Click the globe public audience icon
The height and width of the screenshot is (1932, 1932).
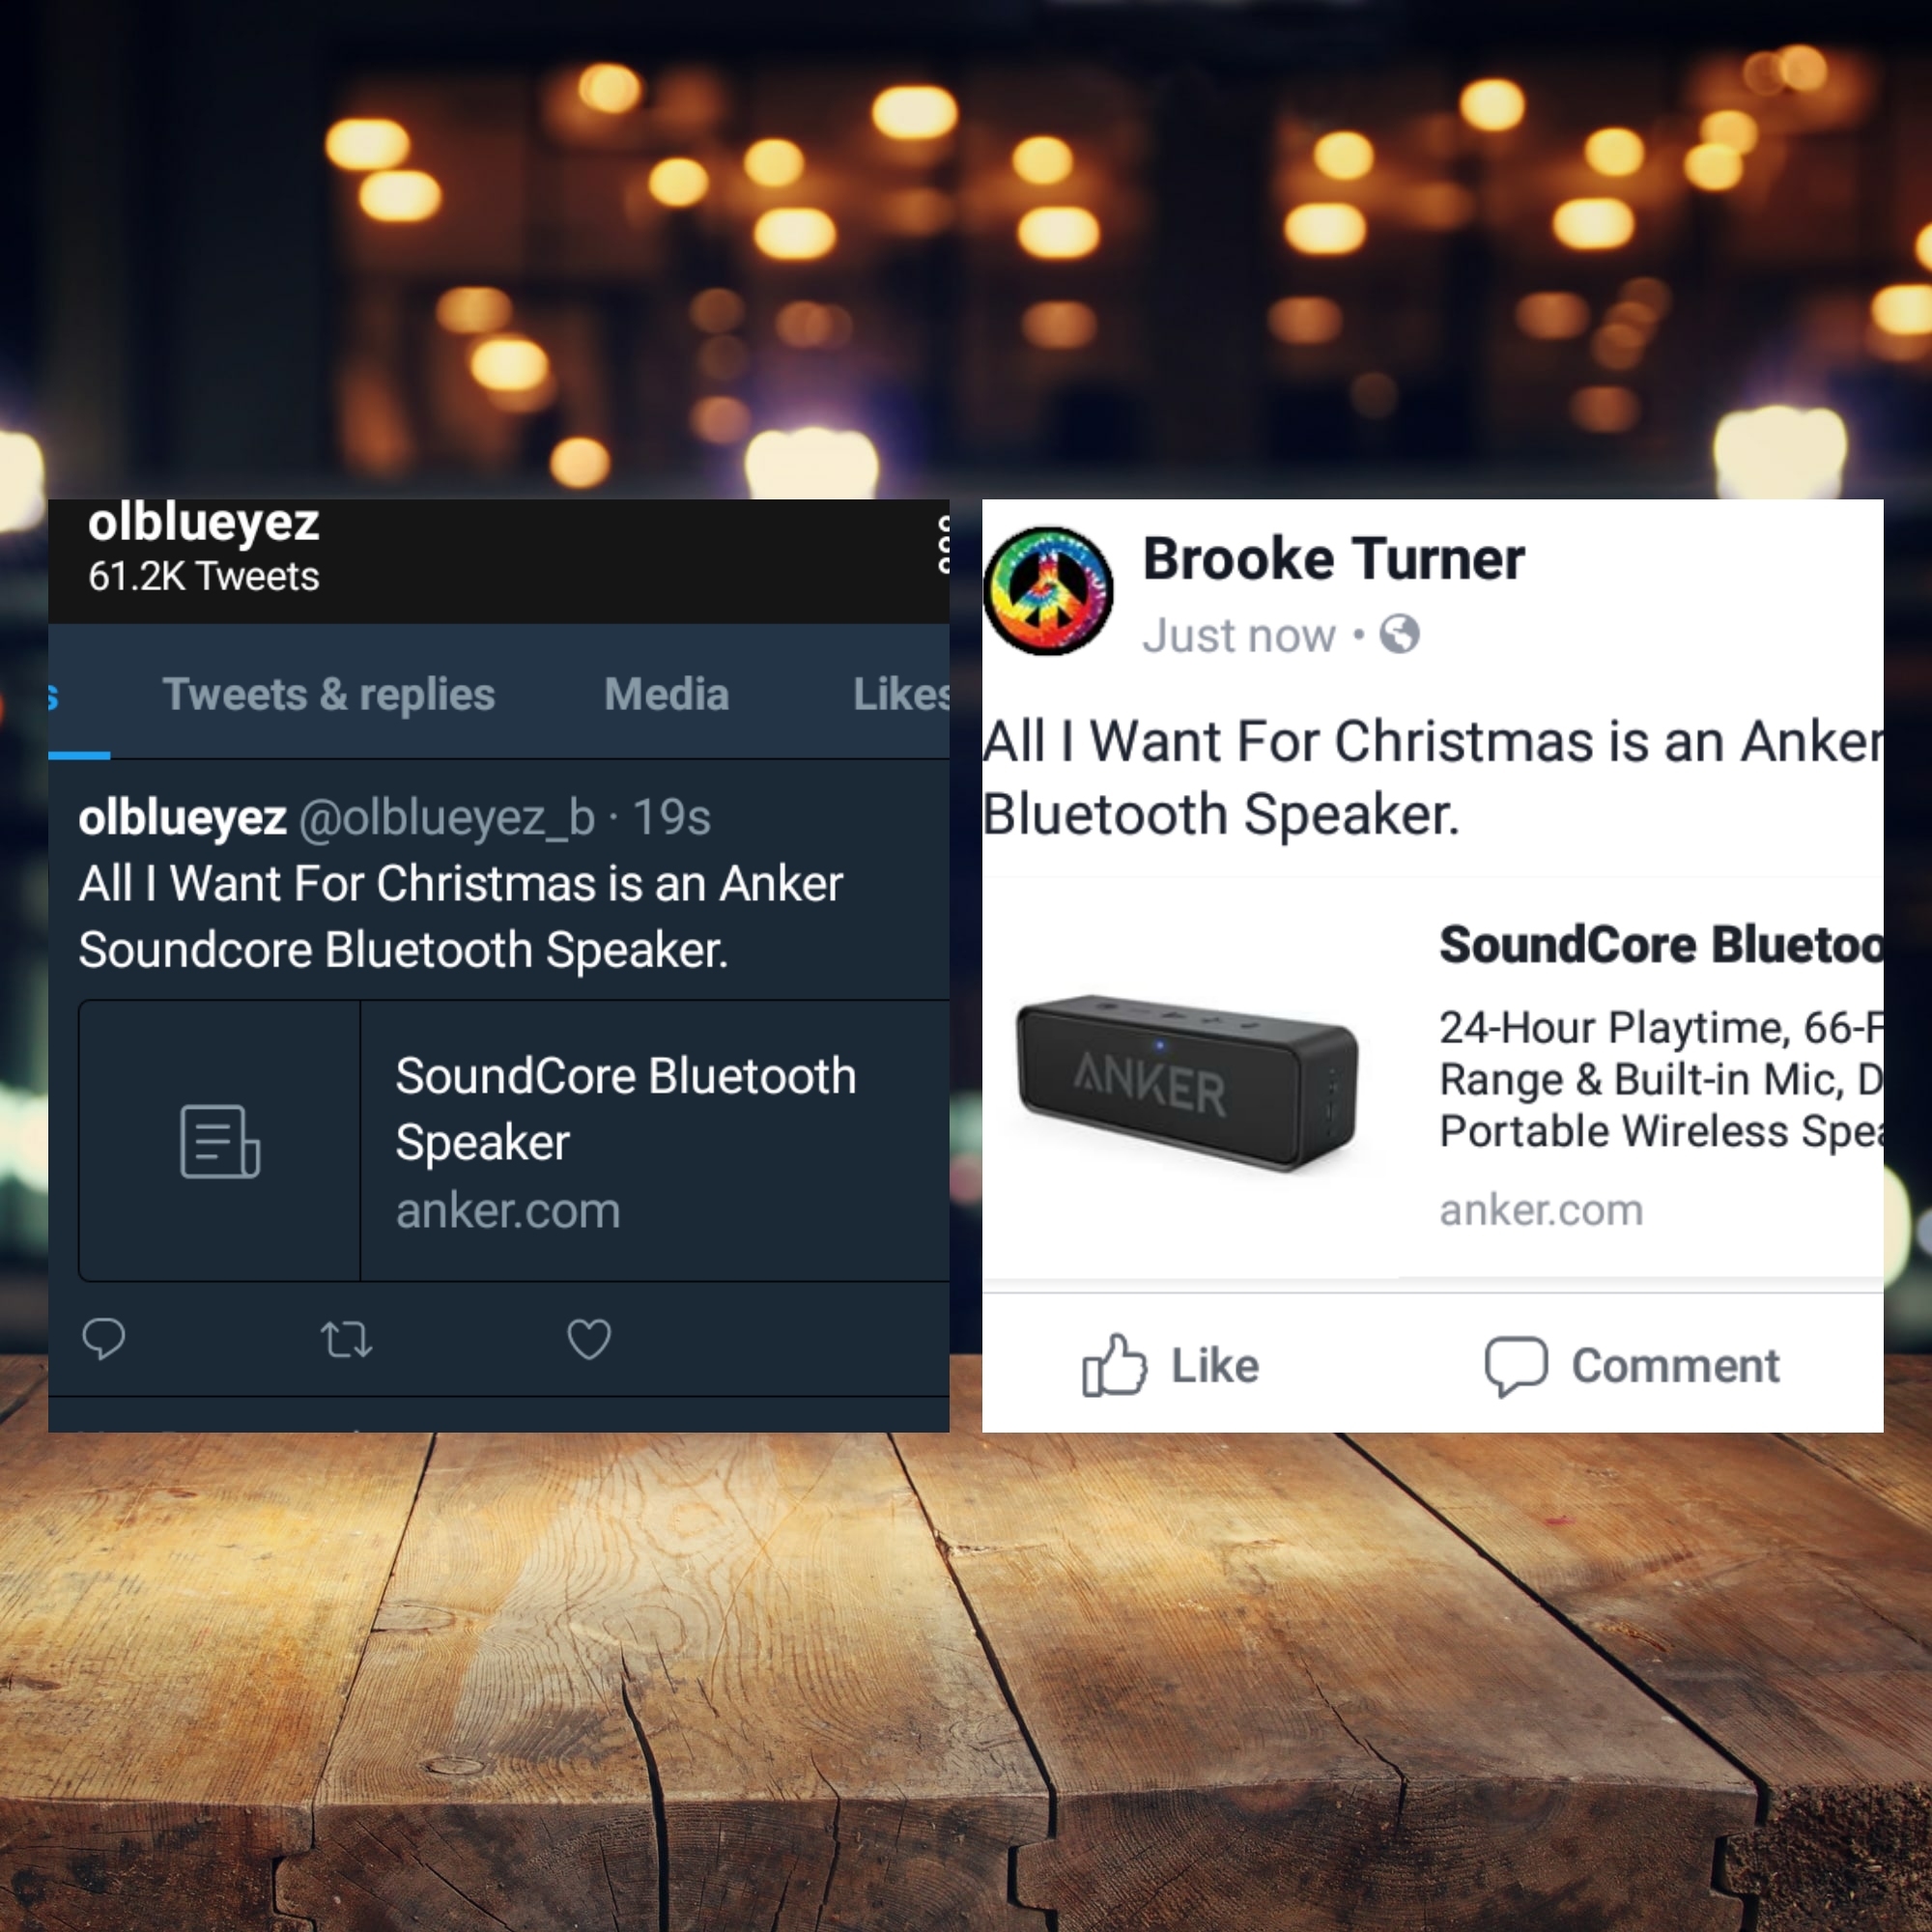point(1399,634)
